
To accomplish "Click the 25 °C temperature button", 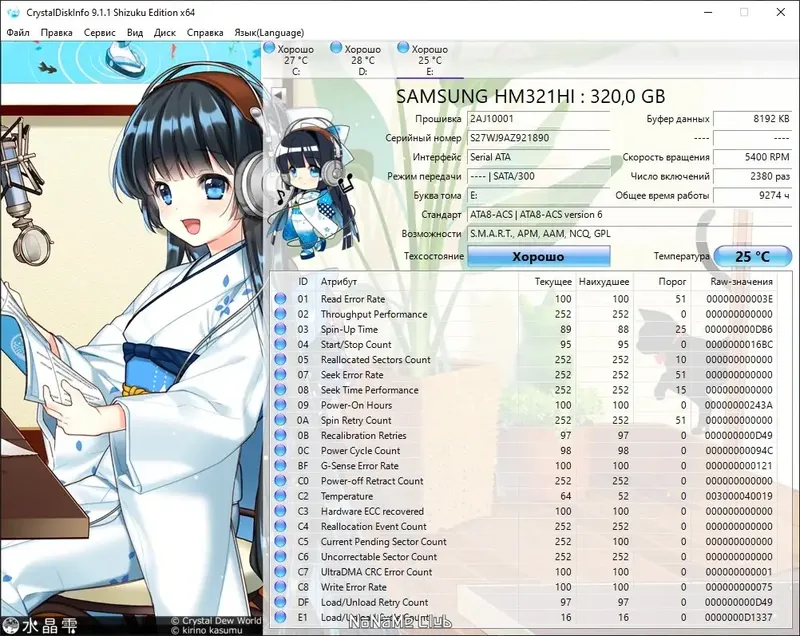I will click(x=752, y=257).
